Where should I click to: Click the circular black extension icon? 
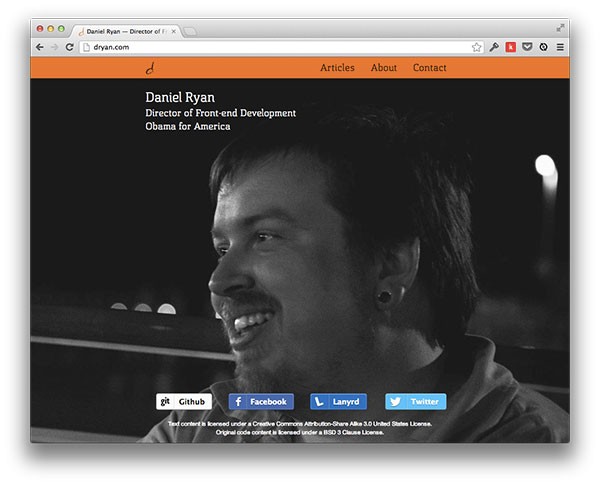point(543,47)
